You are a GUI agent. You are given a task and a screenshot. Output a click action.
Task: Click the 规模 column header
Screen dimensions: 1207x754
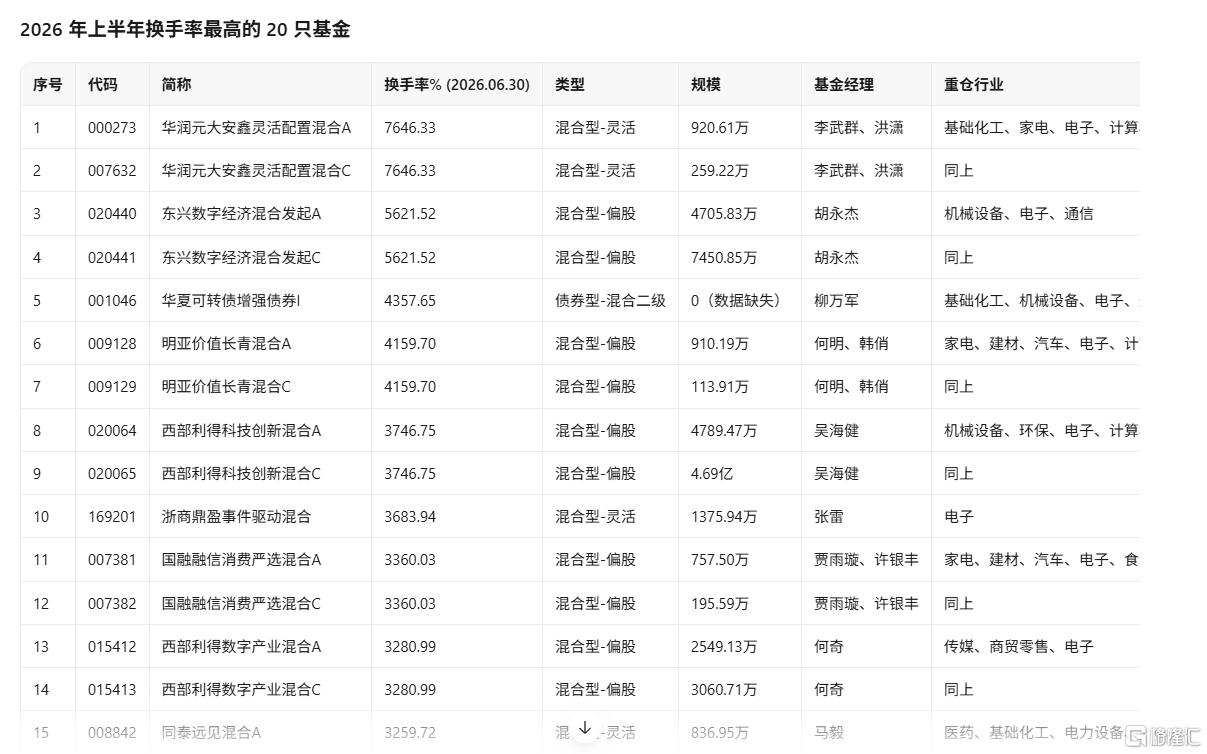pyautogui.click(x=705, y=85)
